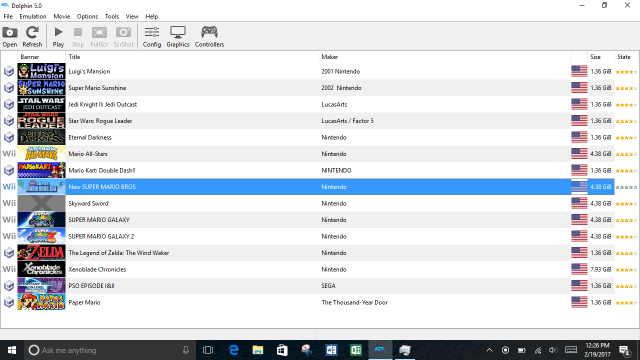Select Mario All-Stars title
The image size is (640, 360).
pyautogui.click(x=88, y=154)
